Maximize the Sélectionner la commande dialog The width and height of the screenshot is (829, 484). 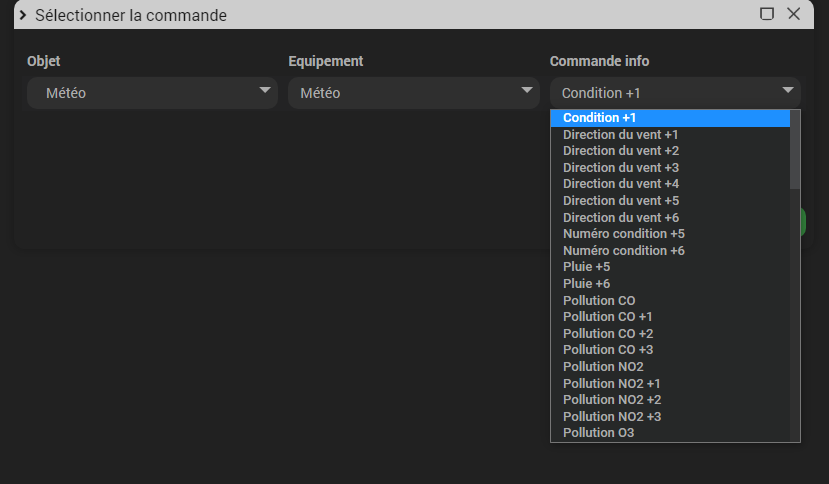pyautogui.click(x=767, y=14)
